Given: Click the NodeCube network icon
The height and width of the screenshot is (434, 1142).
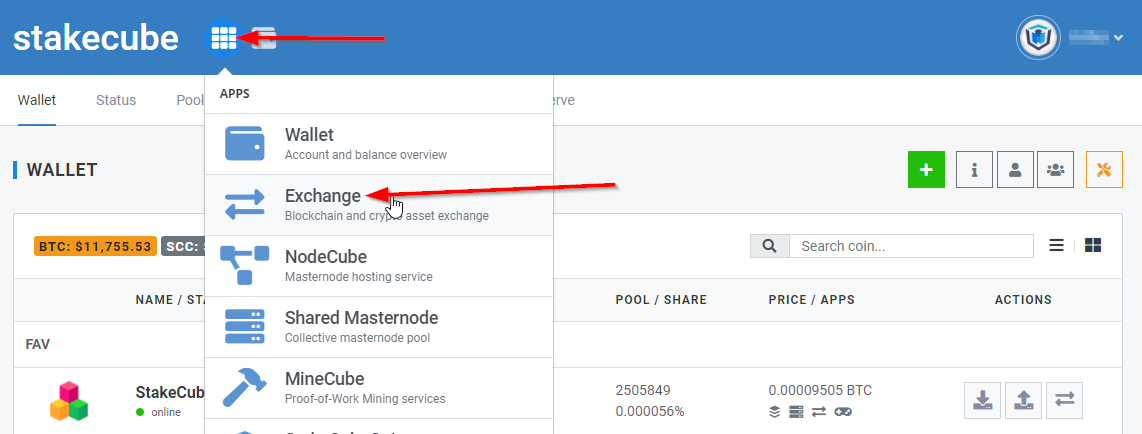Looking at the screenshot, I should (x=245, y=265).
